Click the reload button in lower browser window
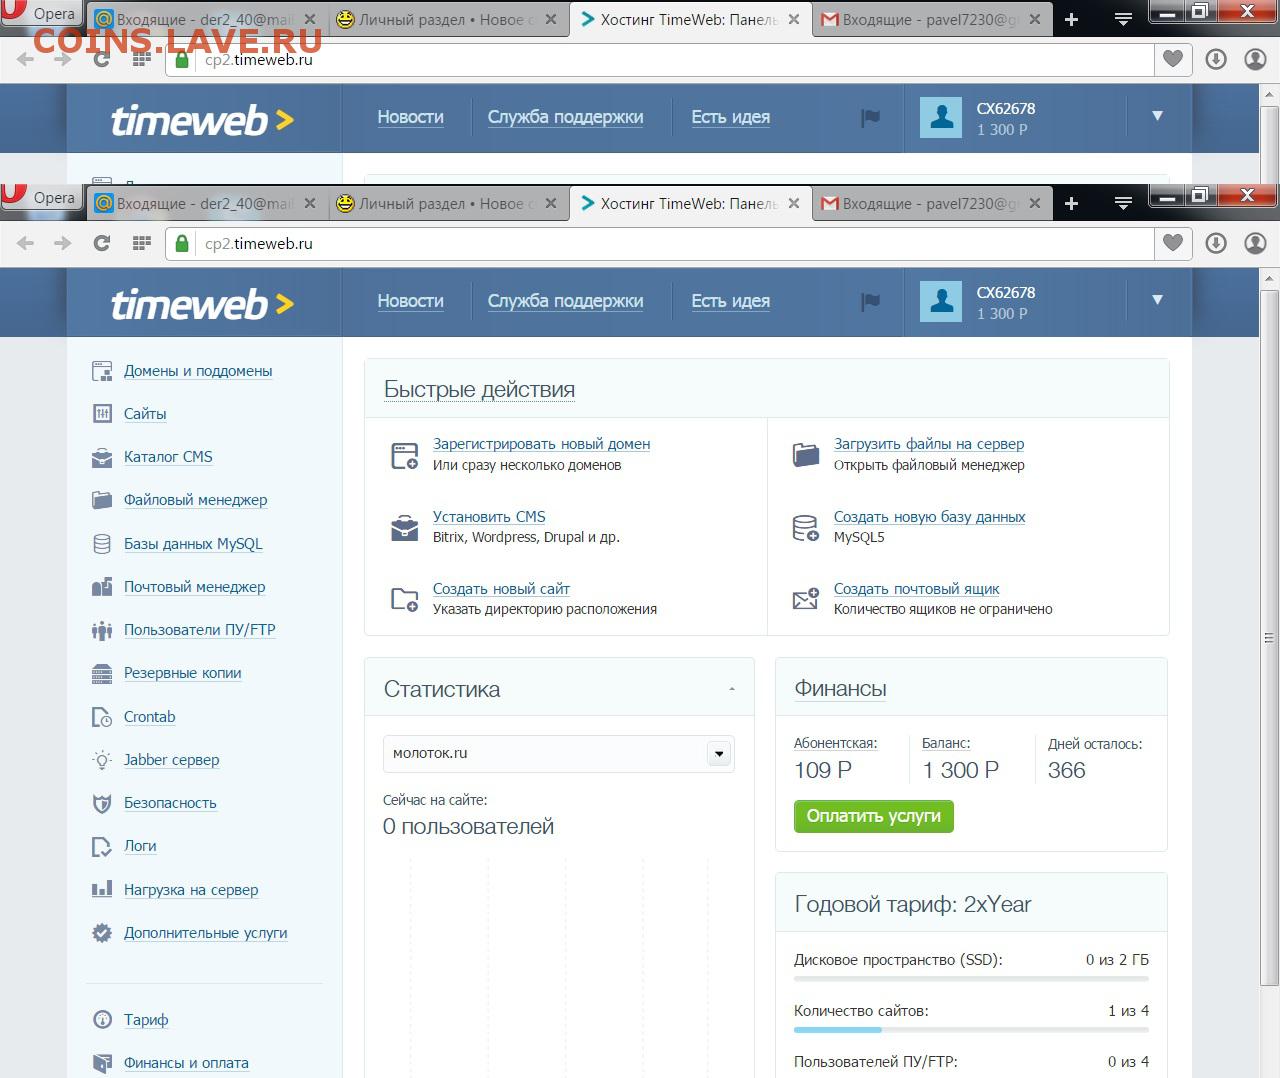 pos(102,243)
